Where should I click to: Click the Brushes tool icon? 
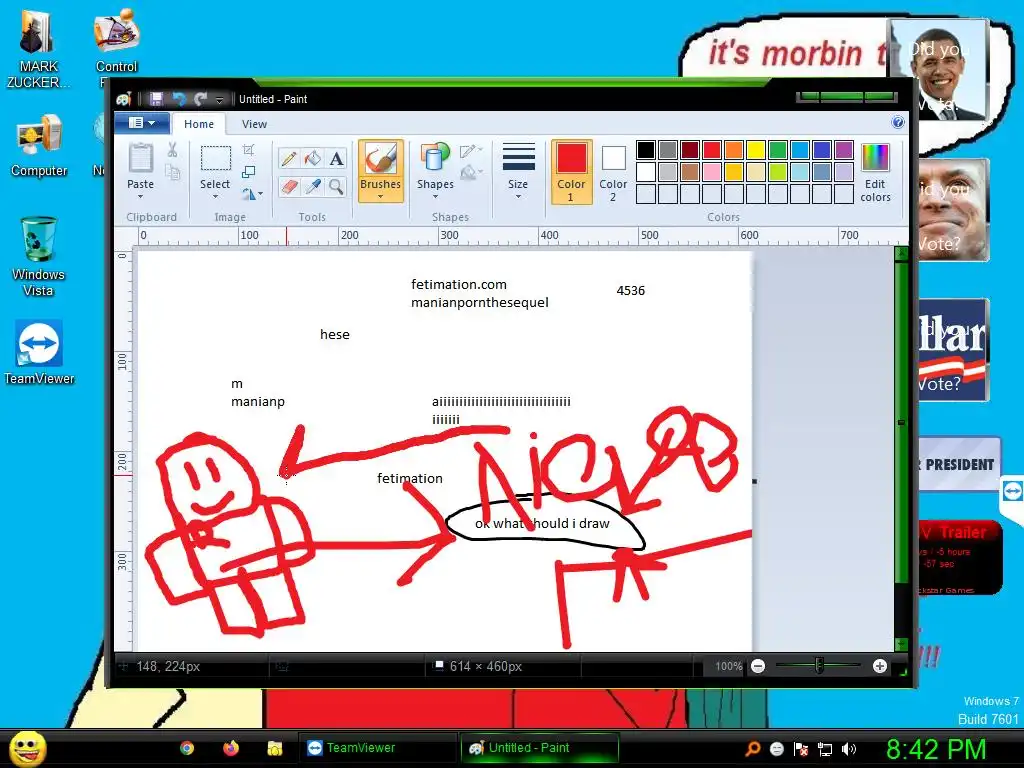(x=380, y=159)
